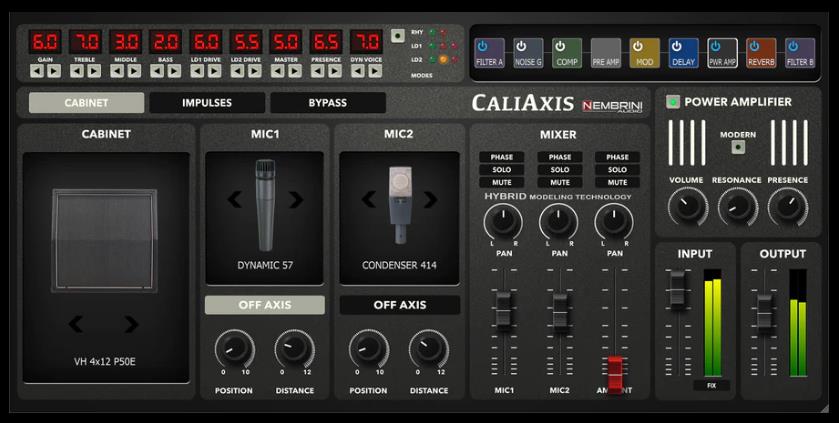Decrease Gain with left arrow
The width and height of the screenshot is (839, 423).
(x=36, y=71)
